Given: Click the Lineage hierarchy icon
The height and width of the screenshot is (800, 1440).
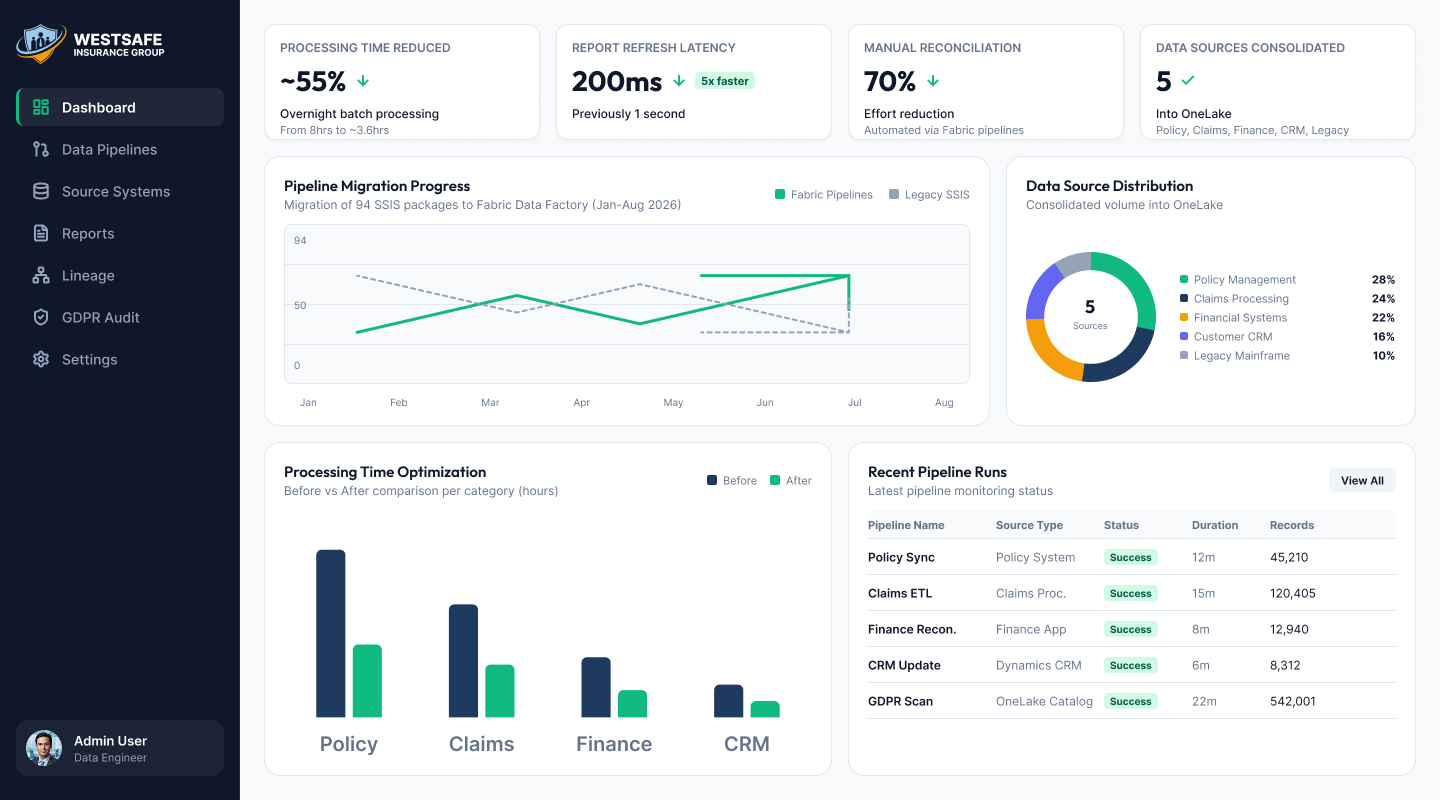Looking at the screenshot, I should pyautogui.click(x=41, y=275).
